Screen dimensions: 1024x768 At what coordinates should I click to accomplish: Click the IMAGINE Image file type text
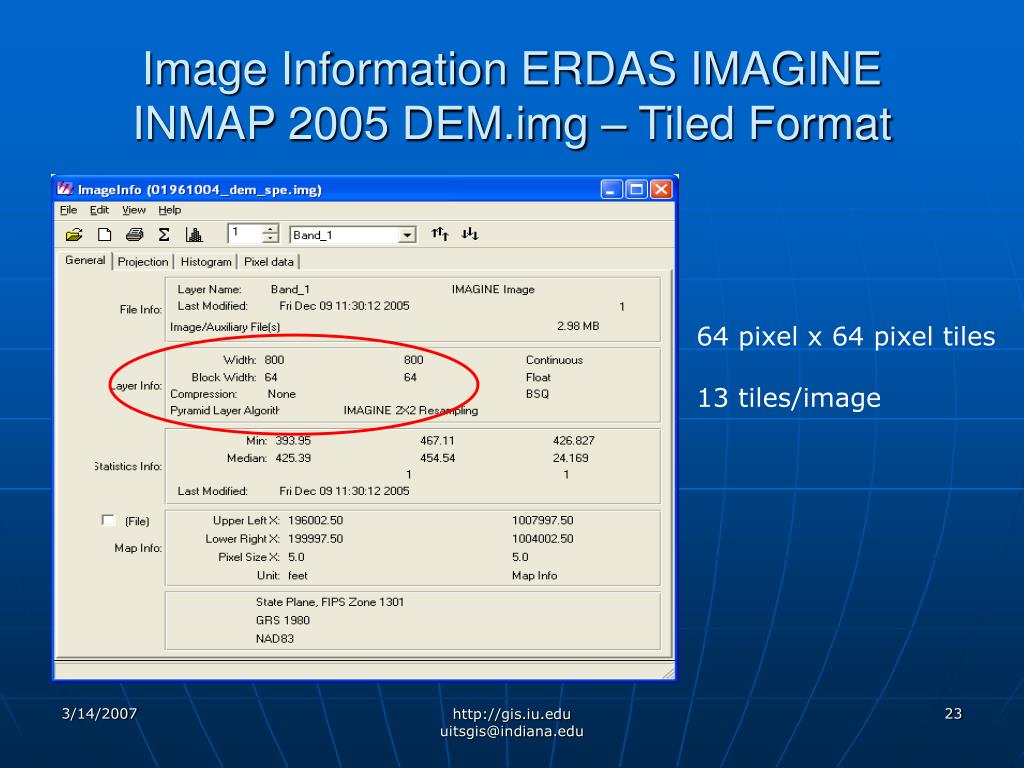tap(493, 289)
